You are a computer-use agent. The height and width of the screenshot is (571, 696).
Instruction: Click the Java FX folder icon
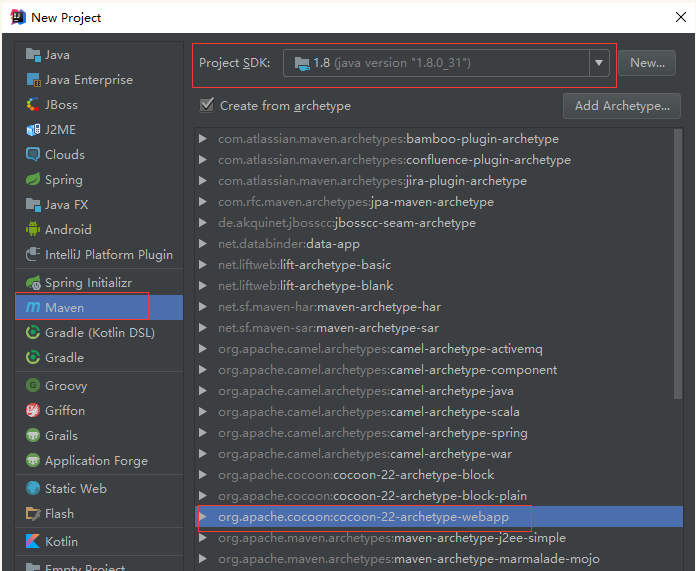[33, 204]
